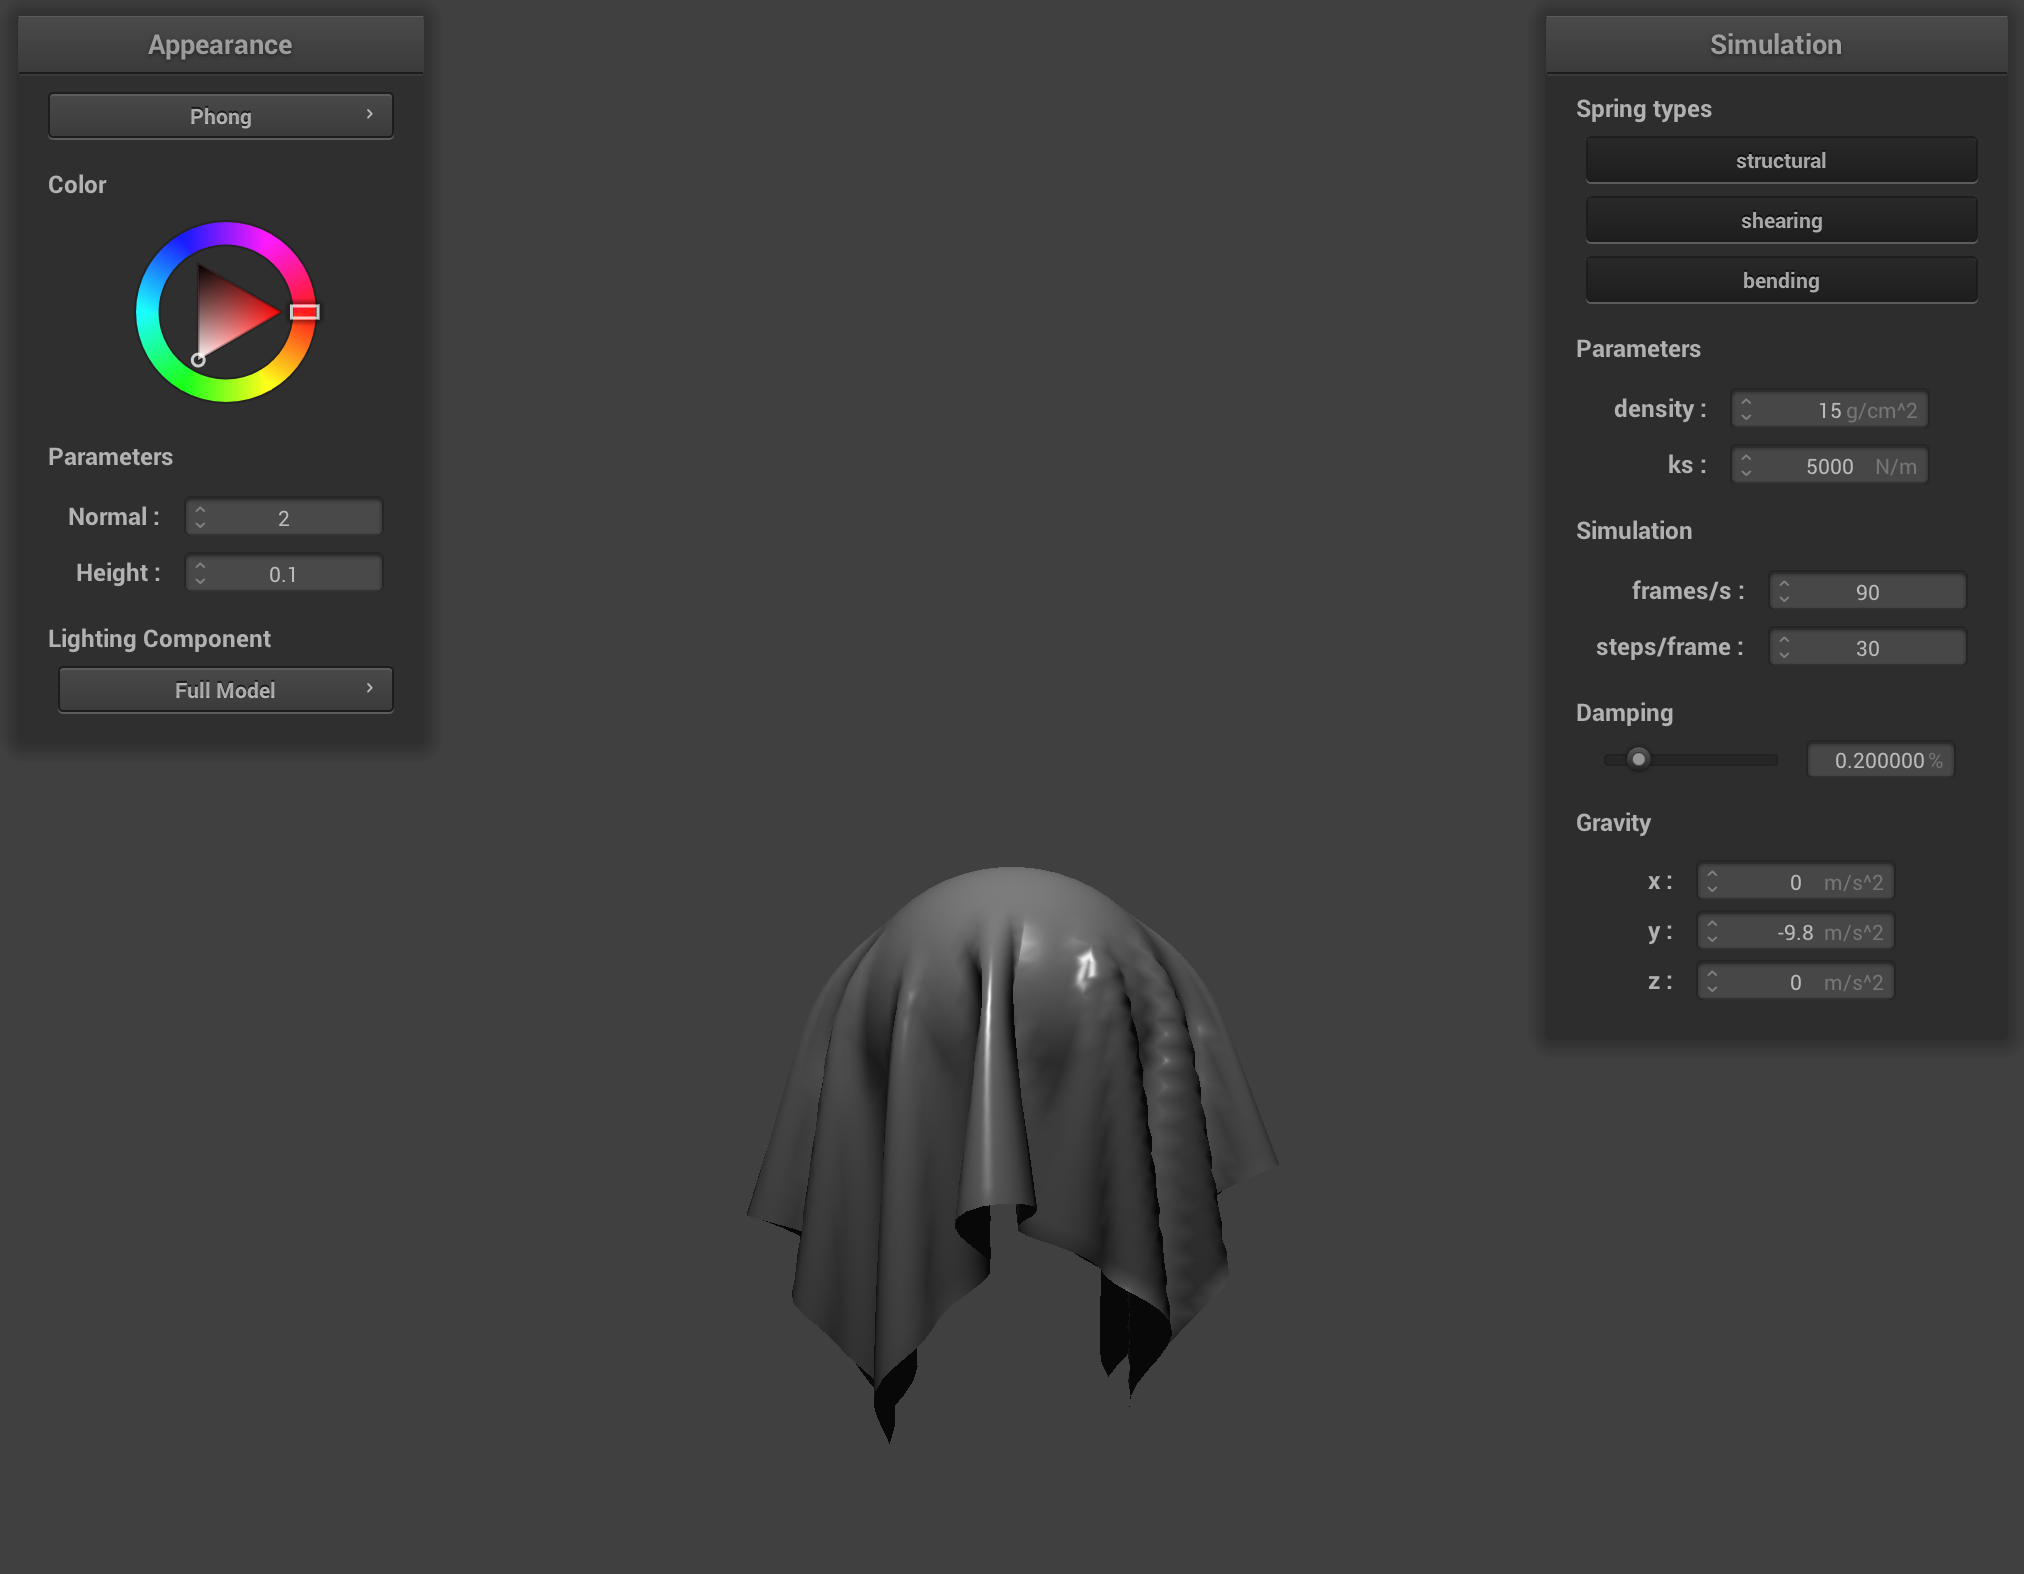Click the steps/frame stepper arrows
Image resolution: width=2024 pixels, height=1574 pixels.
click(x=1784, y=647)
